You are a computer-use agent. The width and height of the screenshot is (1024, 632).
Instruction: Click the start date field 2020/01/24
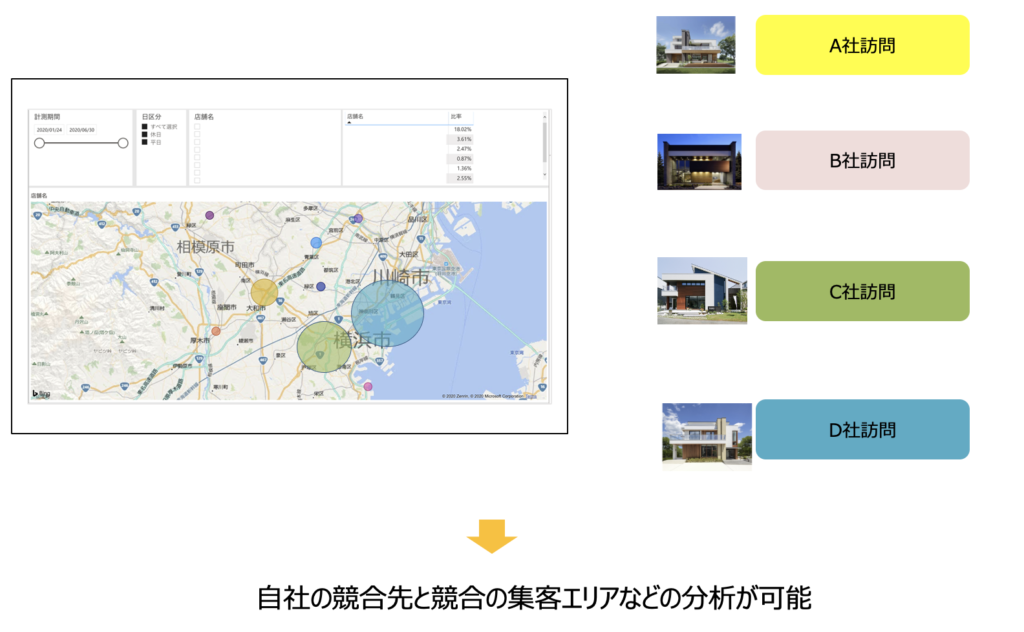(49, 130)
